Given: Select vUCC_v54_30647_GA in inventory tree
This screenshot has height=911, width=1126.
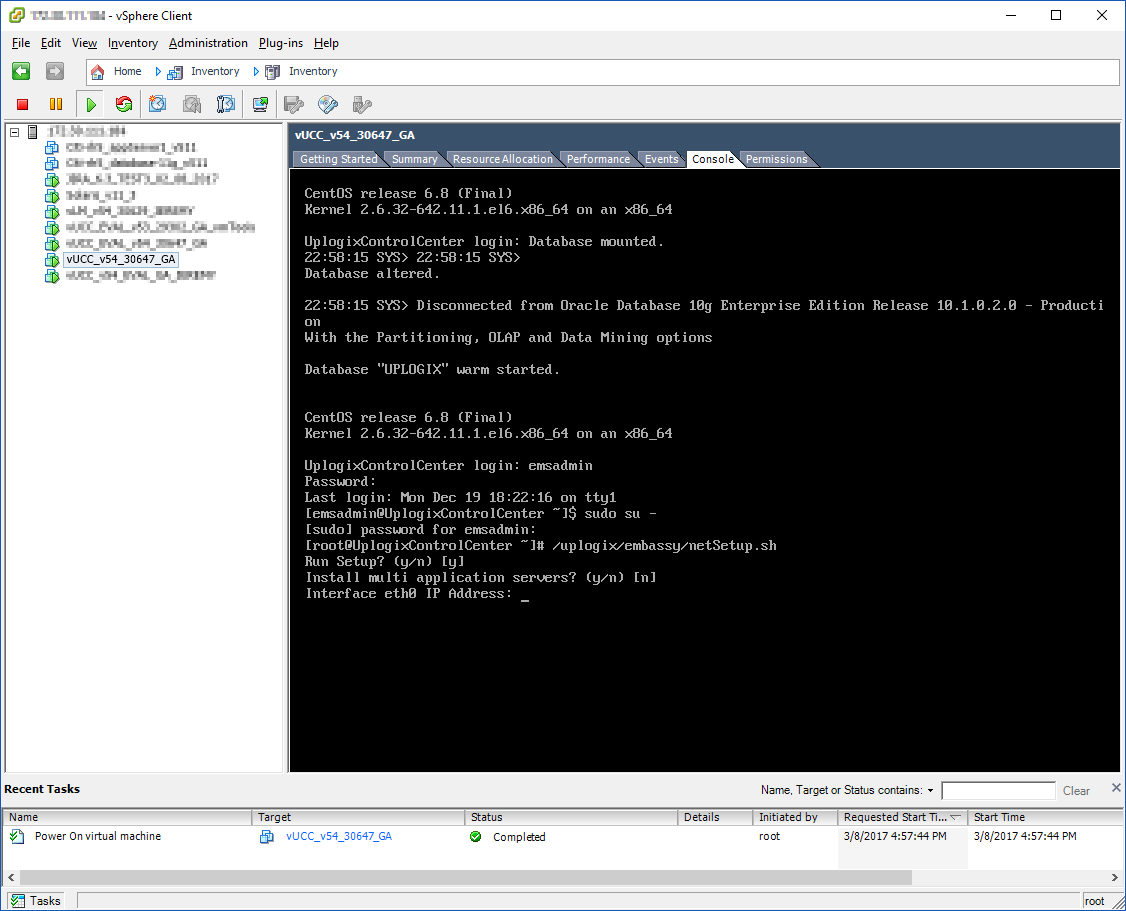Looking at the screenshot, I should 120,259.
